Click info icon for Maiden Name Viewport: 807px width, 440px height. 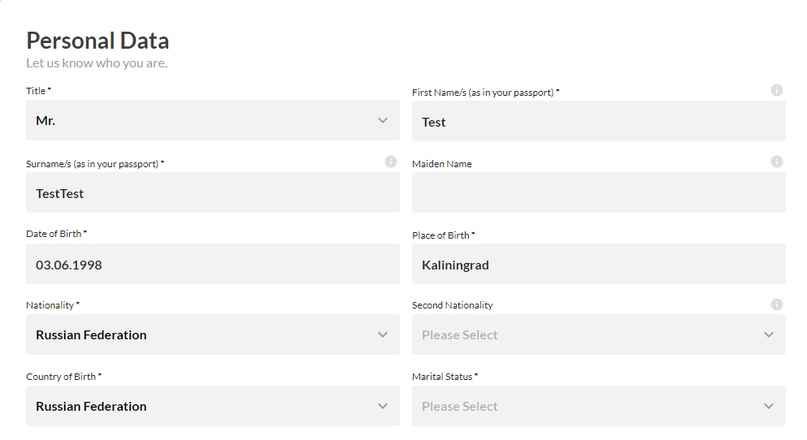[x=776, y=162]
